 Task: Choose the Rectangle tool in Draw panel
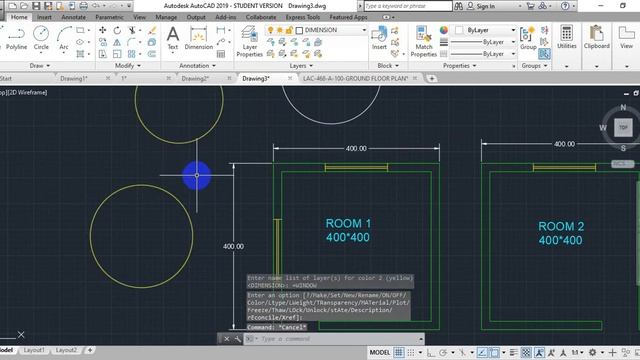coord(80,30)
